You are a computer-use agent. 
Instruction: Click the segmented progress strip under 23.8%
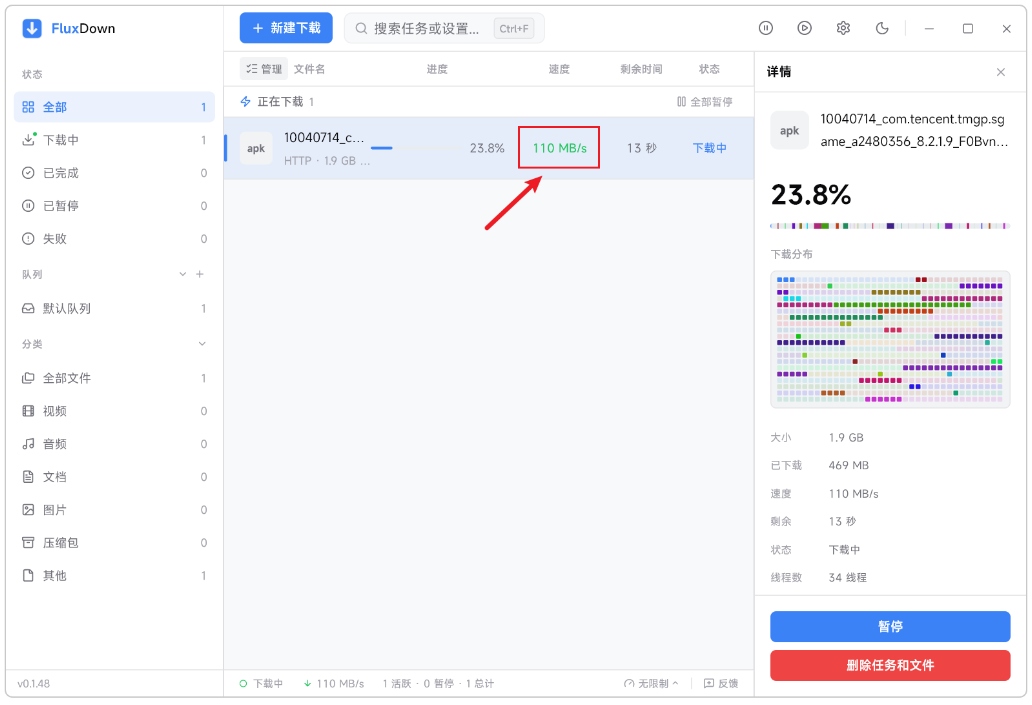(x=890, y=226)
